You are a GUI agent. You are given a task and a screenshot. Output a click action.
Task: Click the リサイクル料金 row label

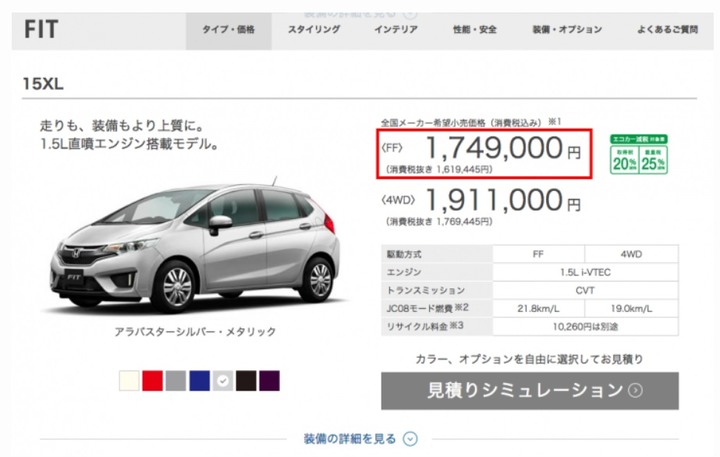pyautogui.click(x=425, y=327)
